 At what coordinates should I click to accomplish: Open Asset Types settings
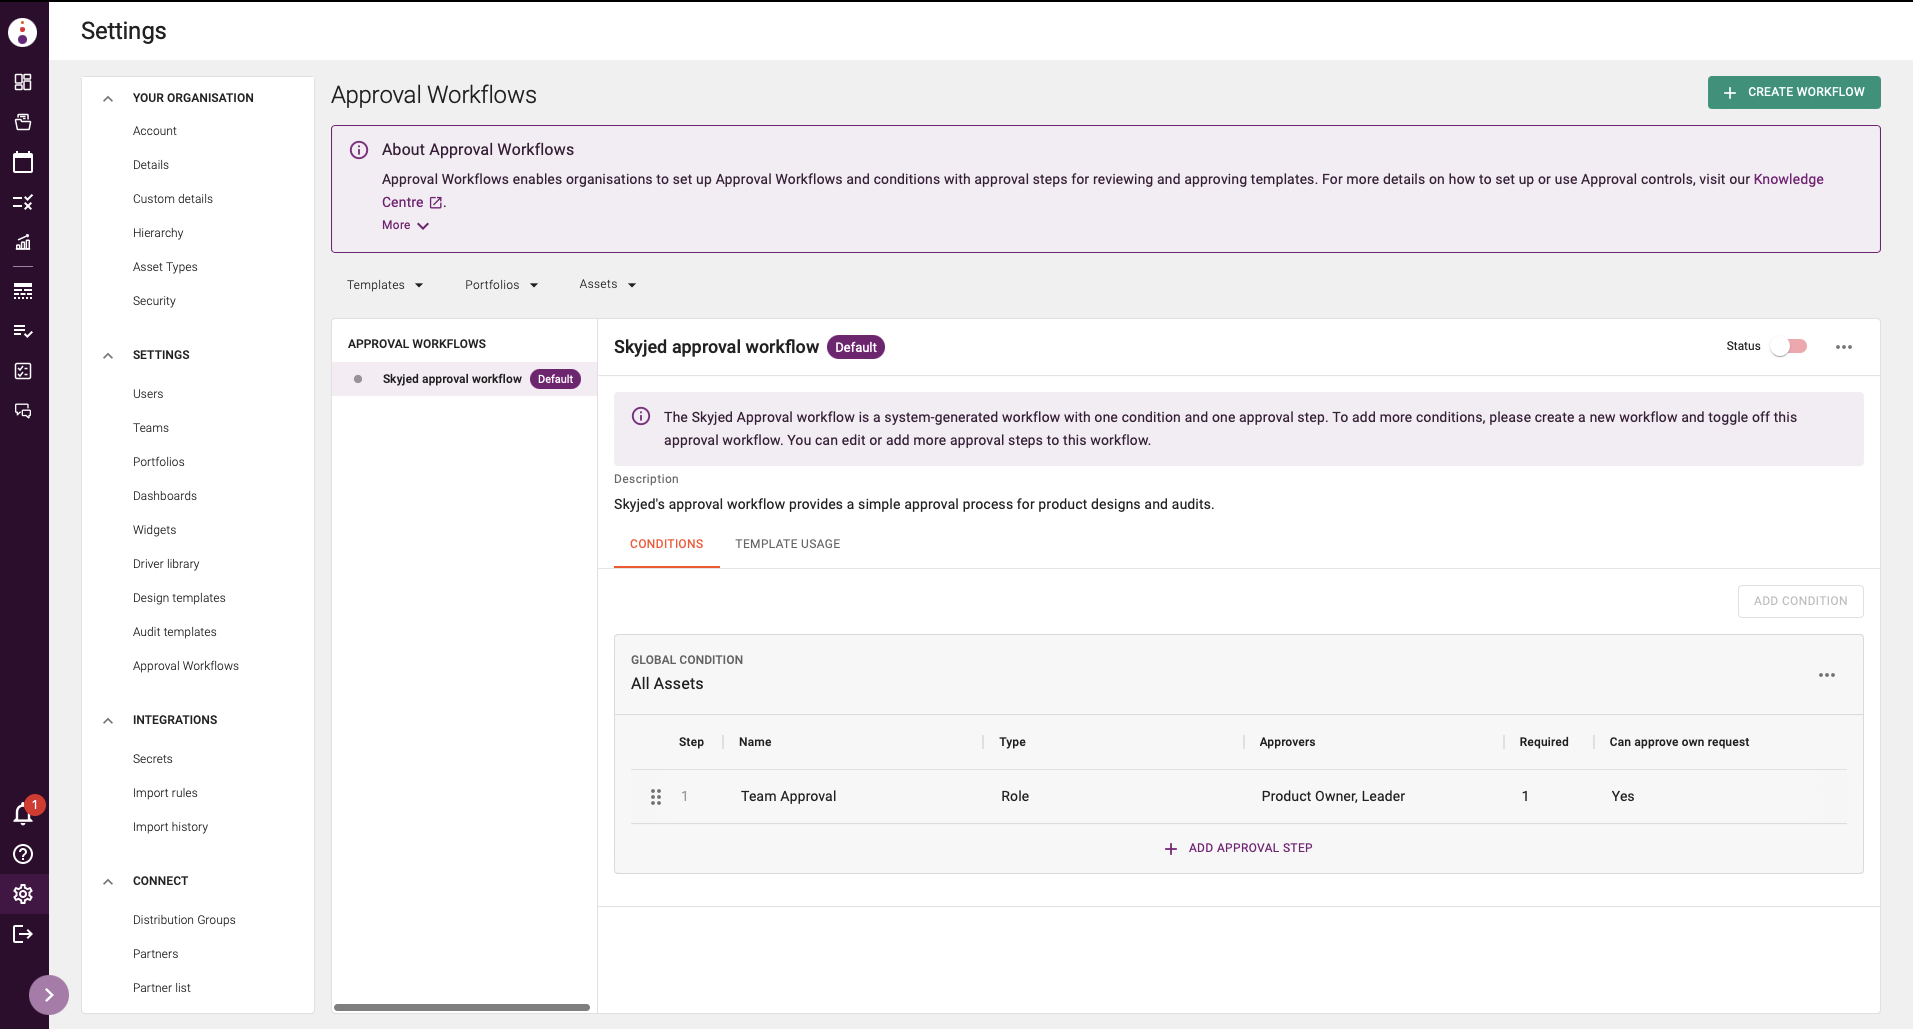(x=165, y=267)
